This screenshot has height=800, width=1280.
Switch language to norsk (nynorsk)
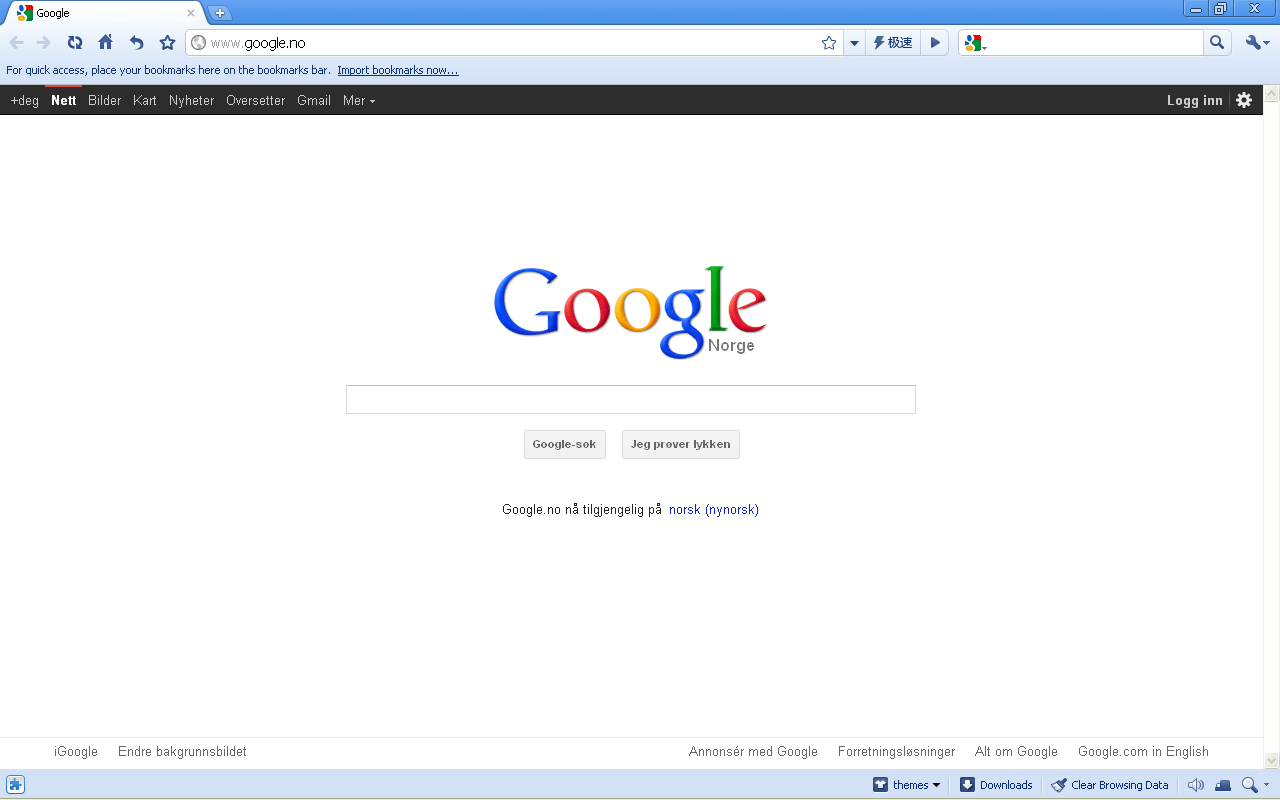(x=714, y=509)
